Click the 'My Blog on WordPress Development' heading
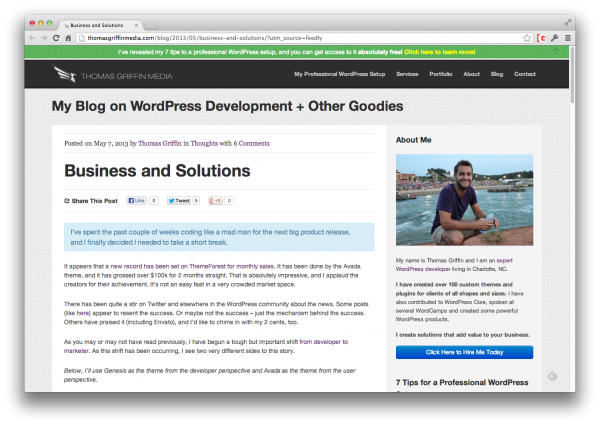Viewport: 600px width, 426px height. pyautogui.click(x=227, y=106)
